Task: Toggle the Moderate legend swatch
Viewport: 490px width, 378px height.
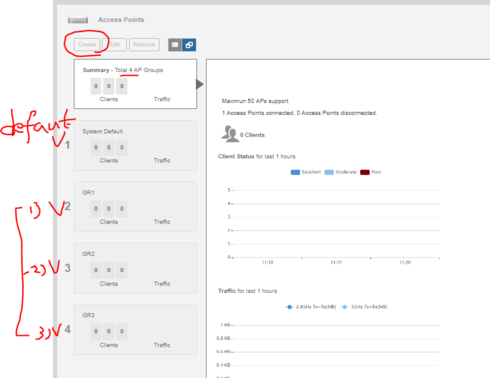Action: click(x=329, y=172)
